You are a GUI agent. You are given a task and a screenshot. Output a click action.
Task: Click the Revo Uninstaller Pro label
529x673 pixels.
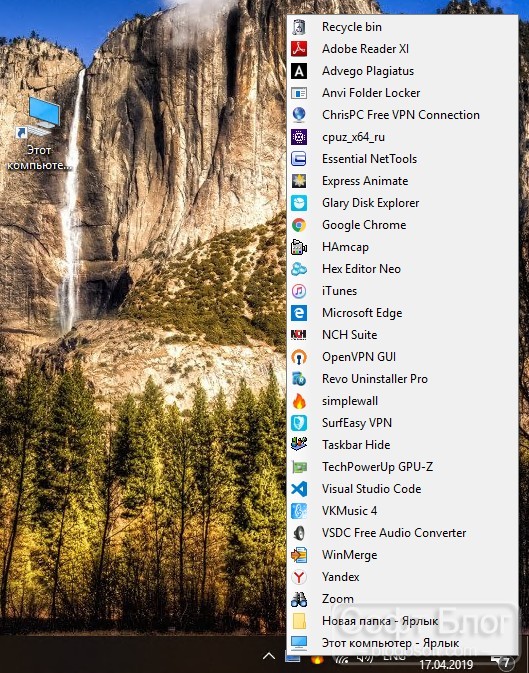coord(375,379)
